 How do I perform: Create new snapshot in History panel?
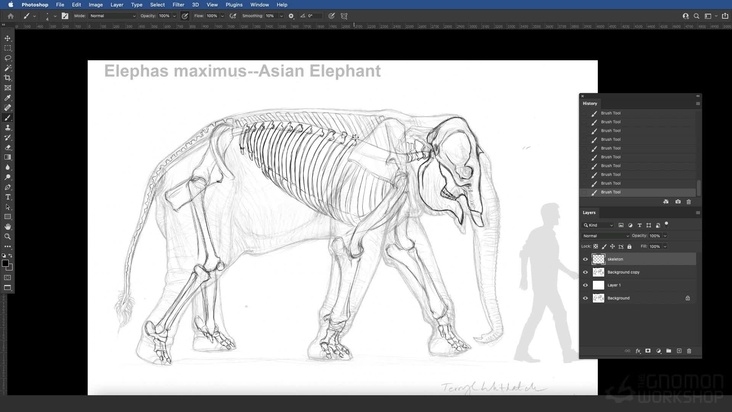(678, 202)
